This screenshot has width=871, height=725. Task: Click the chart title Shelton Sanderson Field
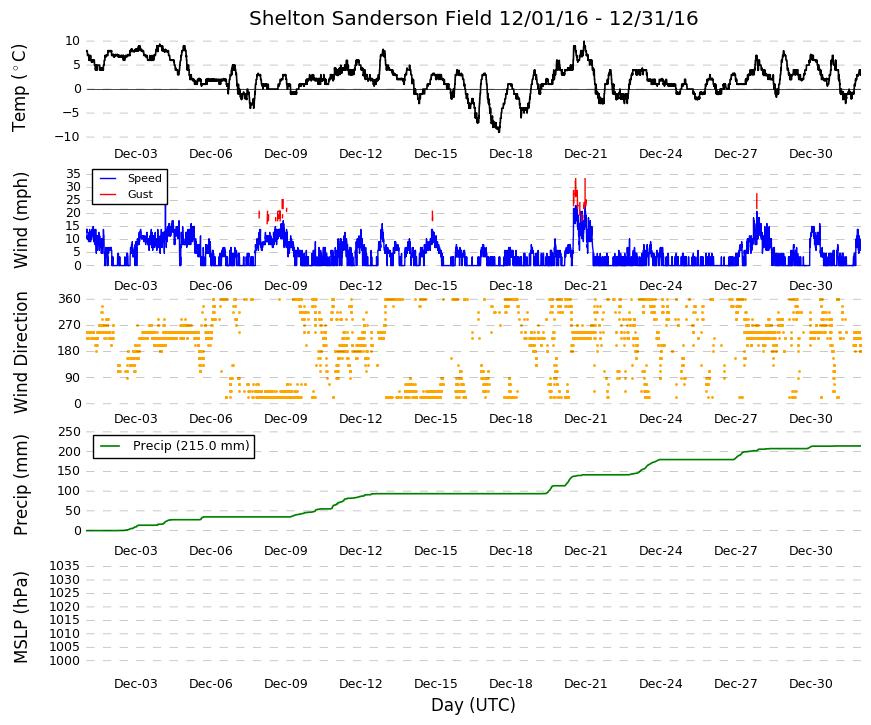[371, 18]
